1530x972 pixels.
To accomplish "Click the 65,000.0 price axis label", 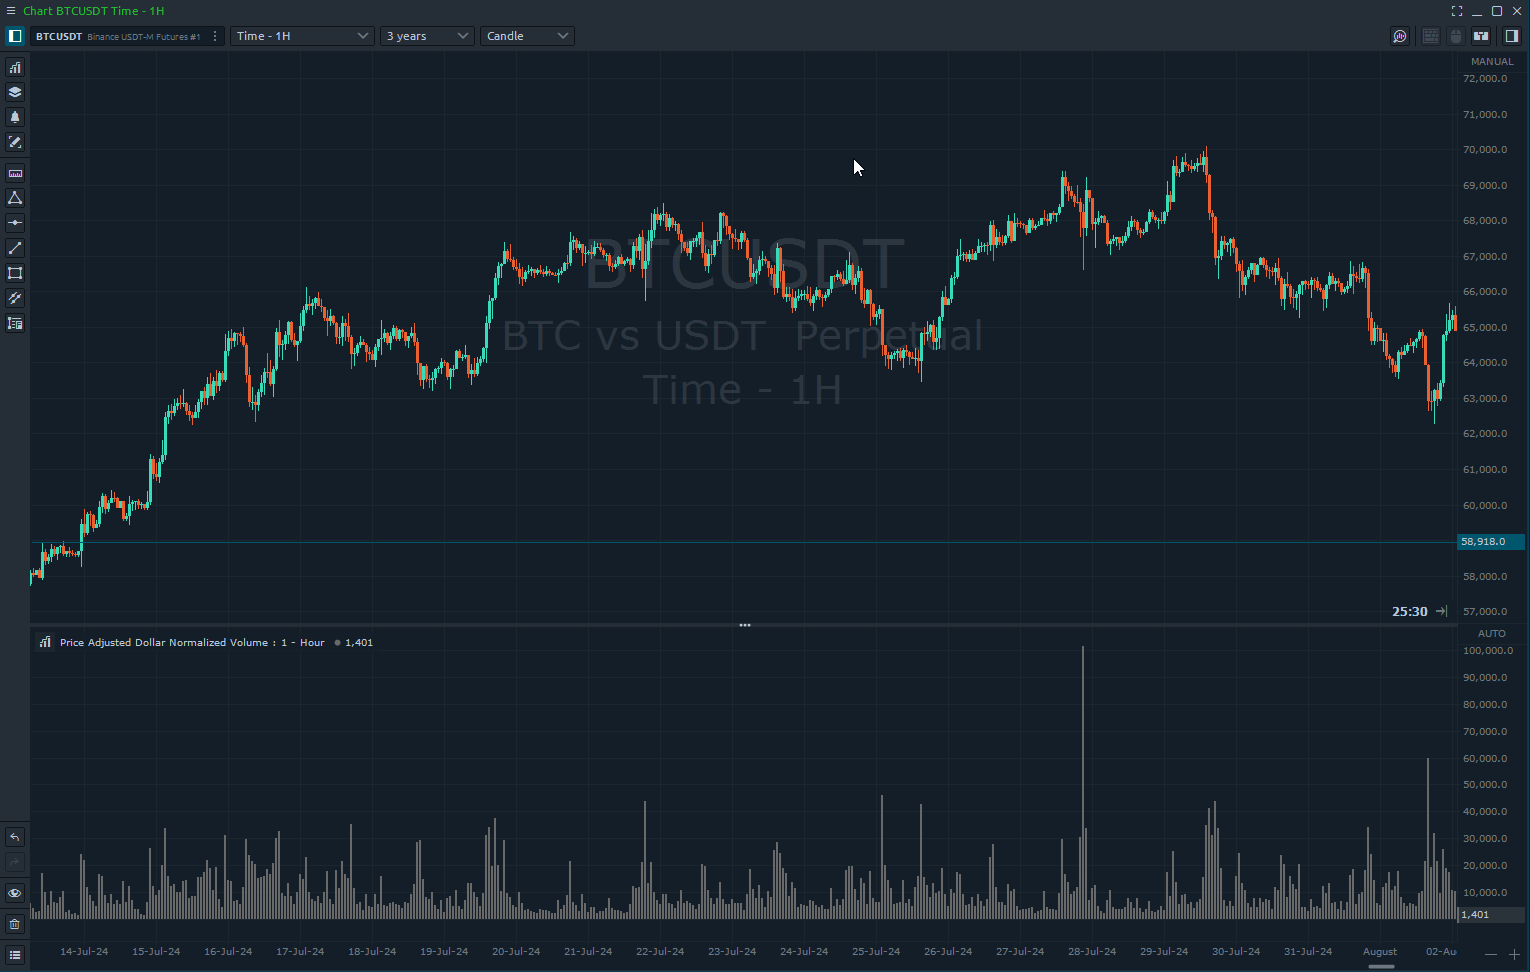I will click(1485, 328).
